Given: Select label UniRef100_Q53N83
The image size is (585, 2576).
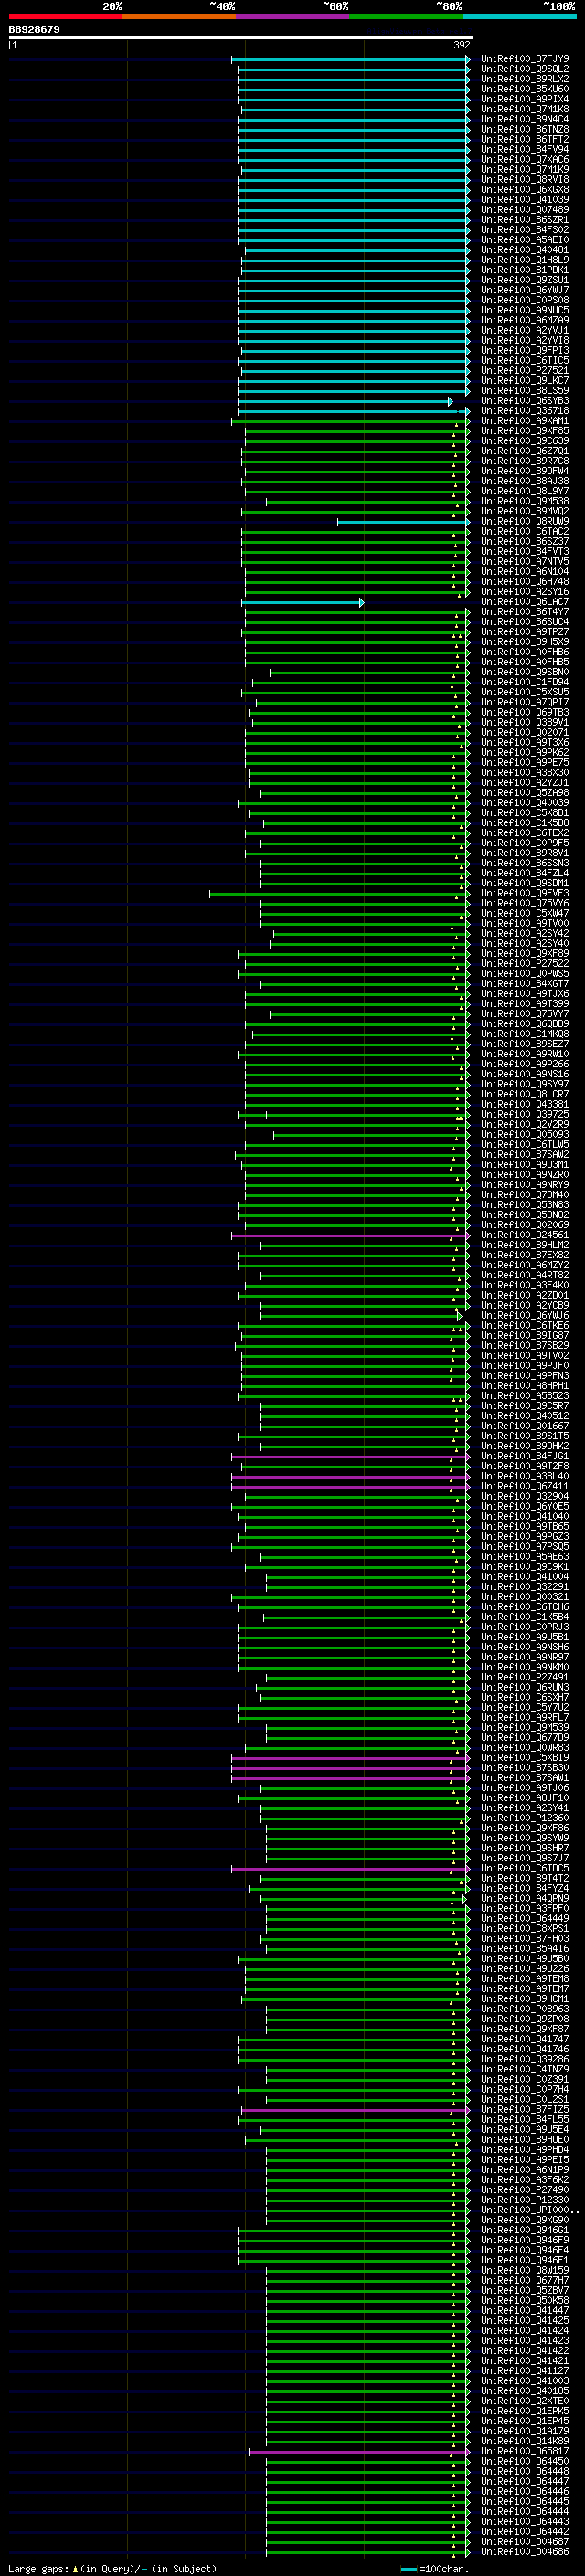Looking at the screenshot, I should point(524,1206).
